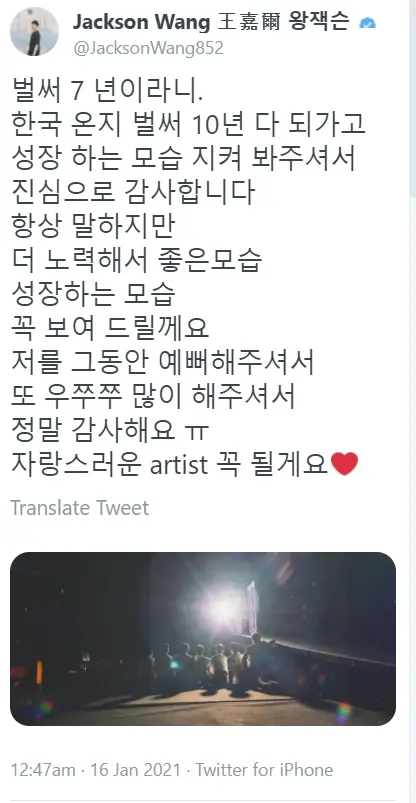The width and height of the screenshot is (416, 803).
Task: Open the Twitter for iPhone source link
Action: click(264, 770)
